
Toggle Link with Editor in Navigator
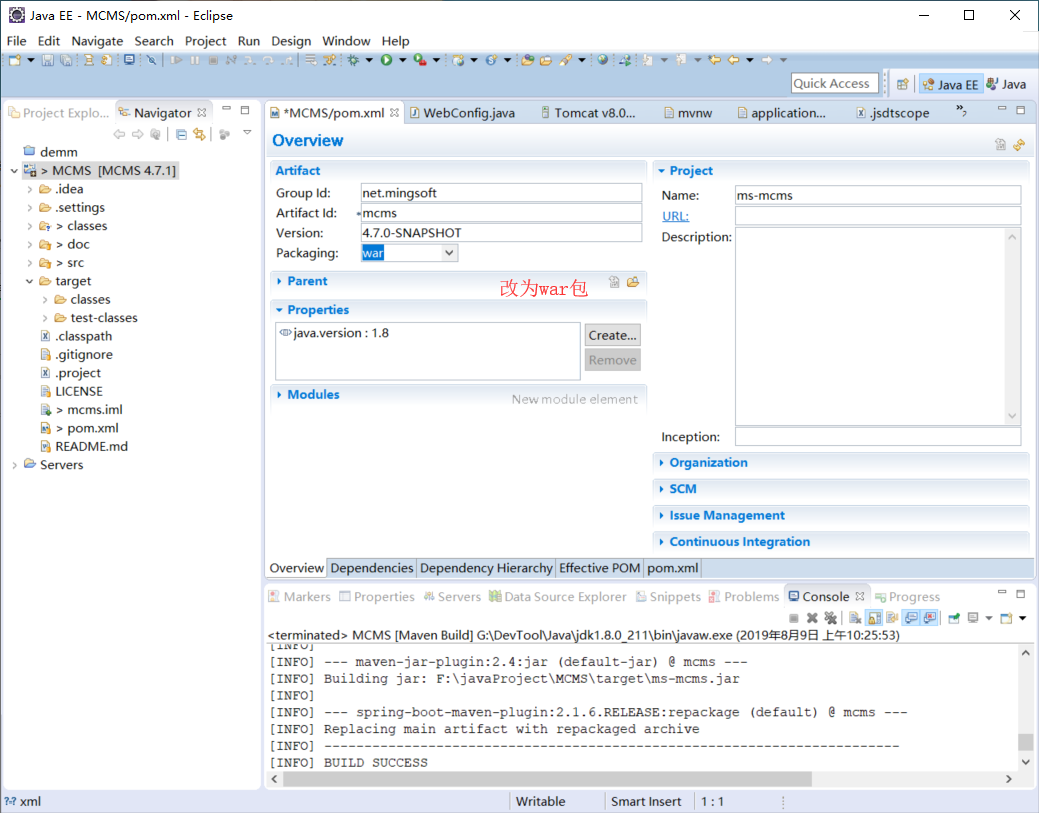199,135
